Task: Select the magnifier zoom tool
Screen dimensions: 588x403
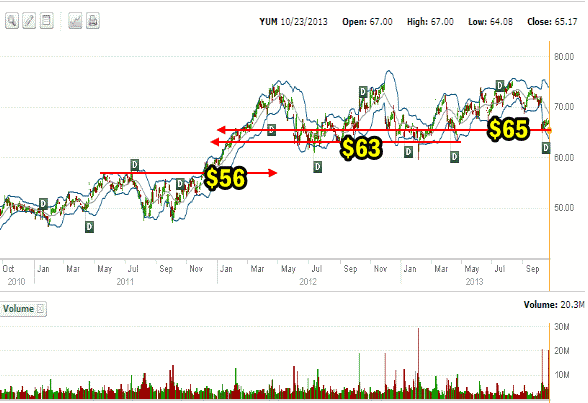Action: [12, 21]
